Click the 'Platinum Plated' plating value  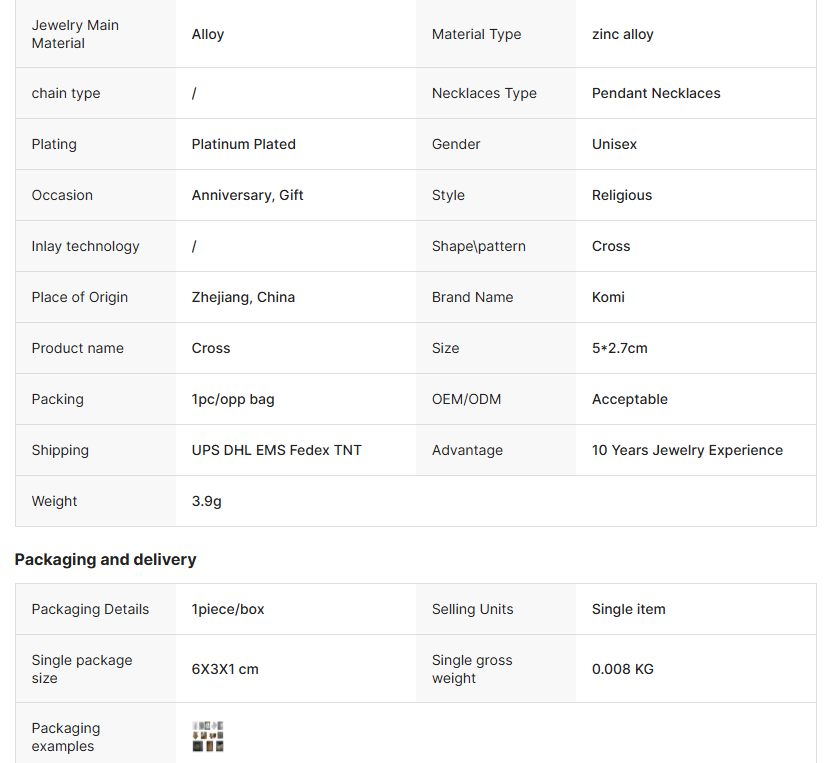pyautogui.click(x=243, y=144)
